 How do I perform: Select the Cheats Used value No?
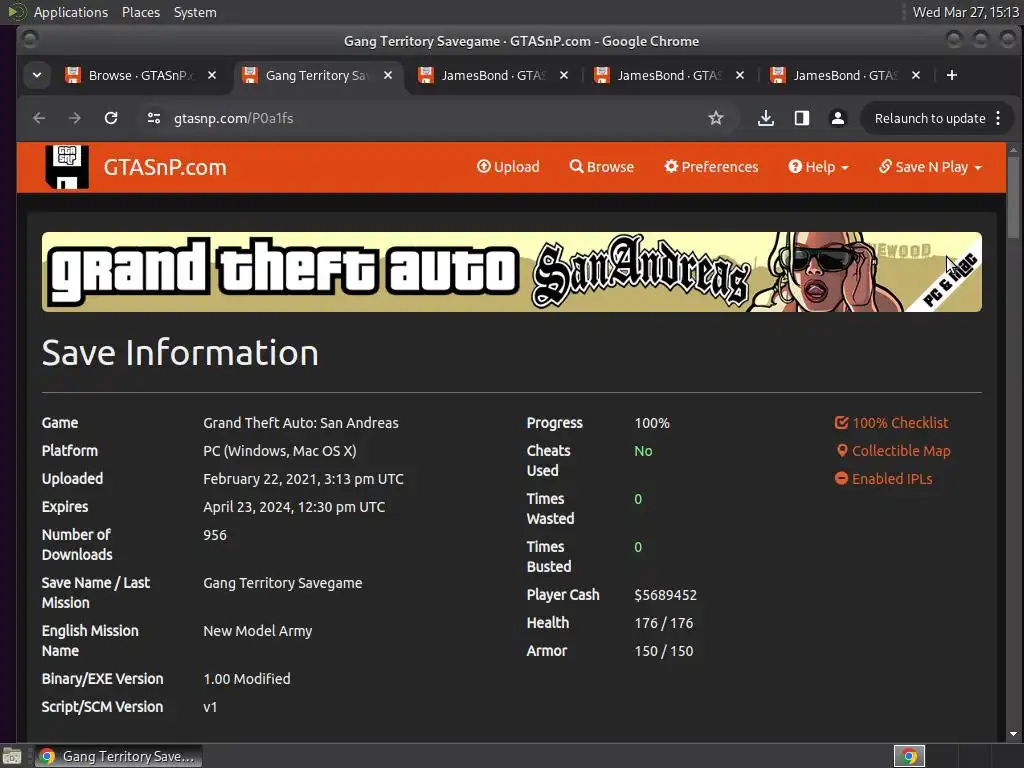click(x=643, y=451)
